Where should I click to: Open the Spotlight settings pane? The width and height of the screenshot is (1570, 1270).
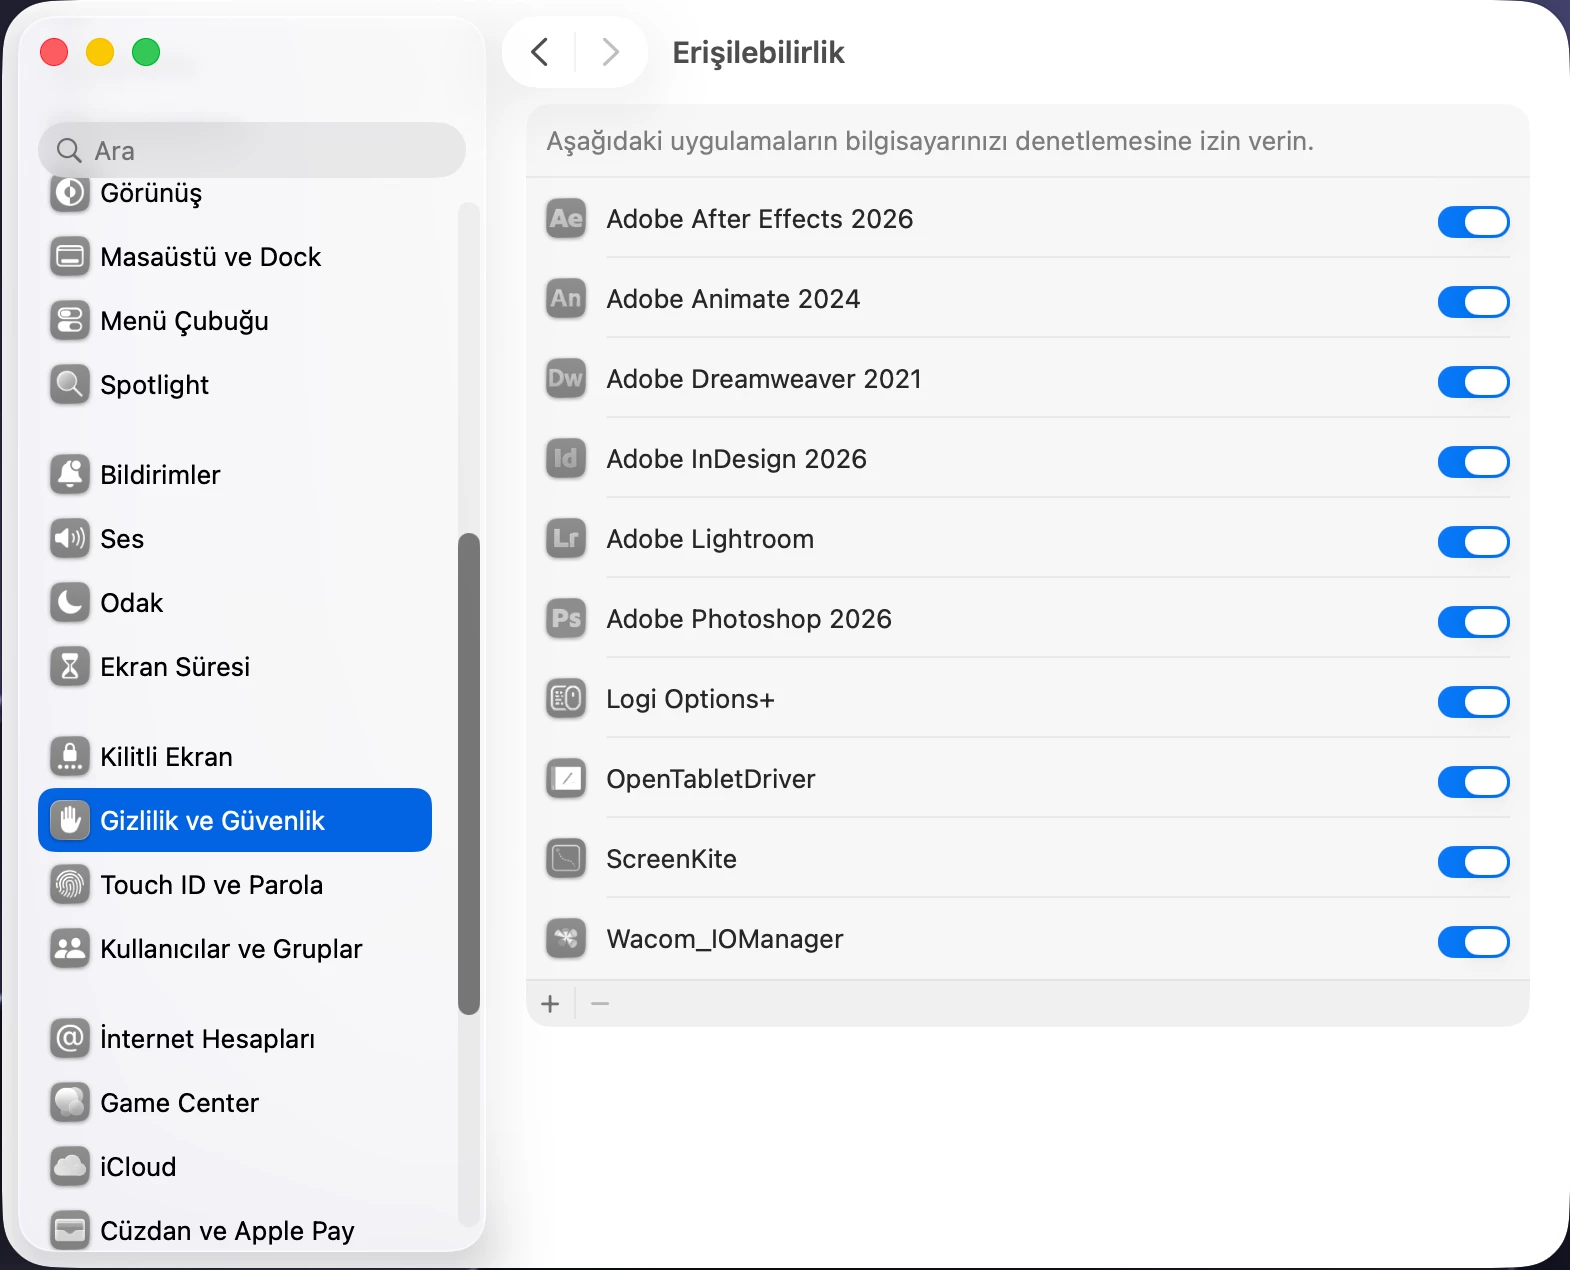[235, 385]
